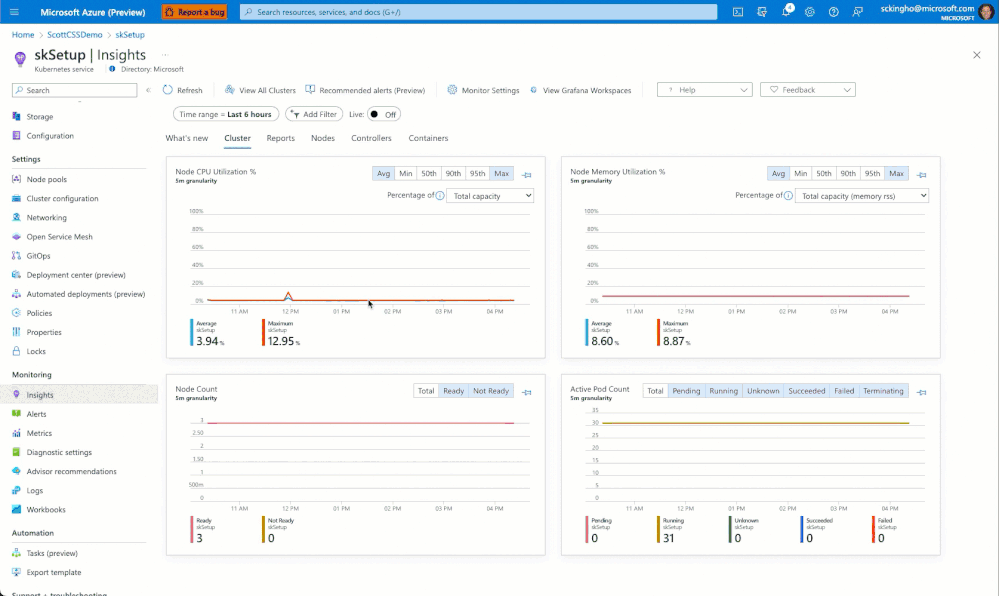Open the Azure portal hamburger menu
Viewport: 999px width, 596px height.
pos(14,12)
